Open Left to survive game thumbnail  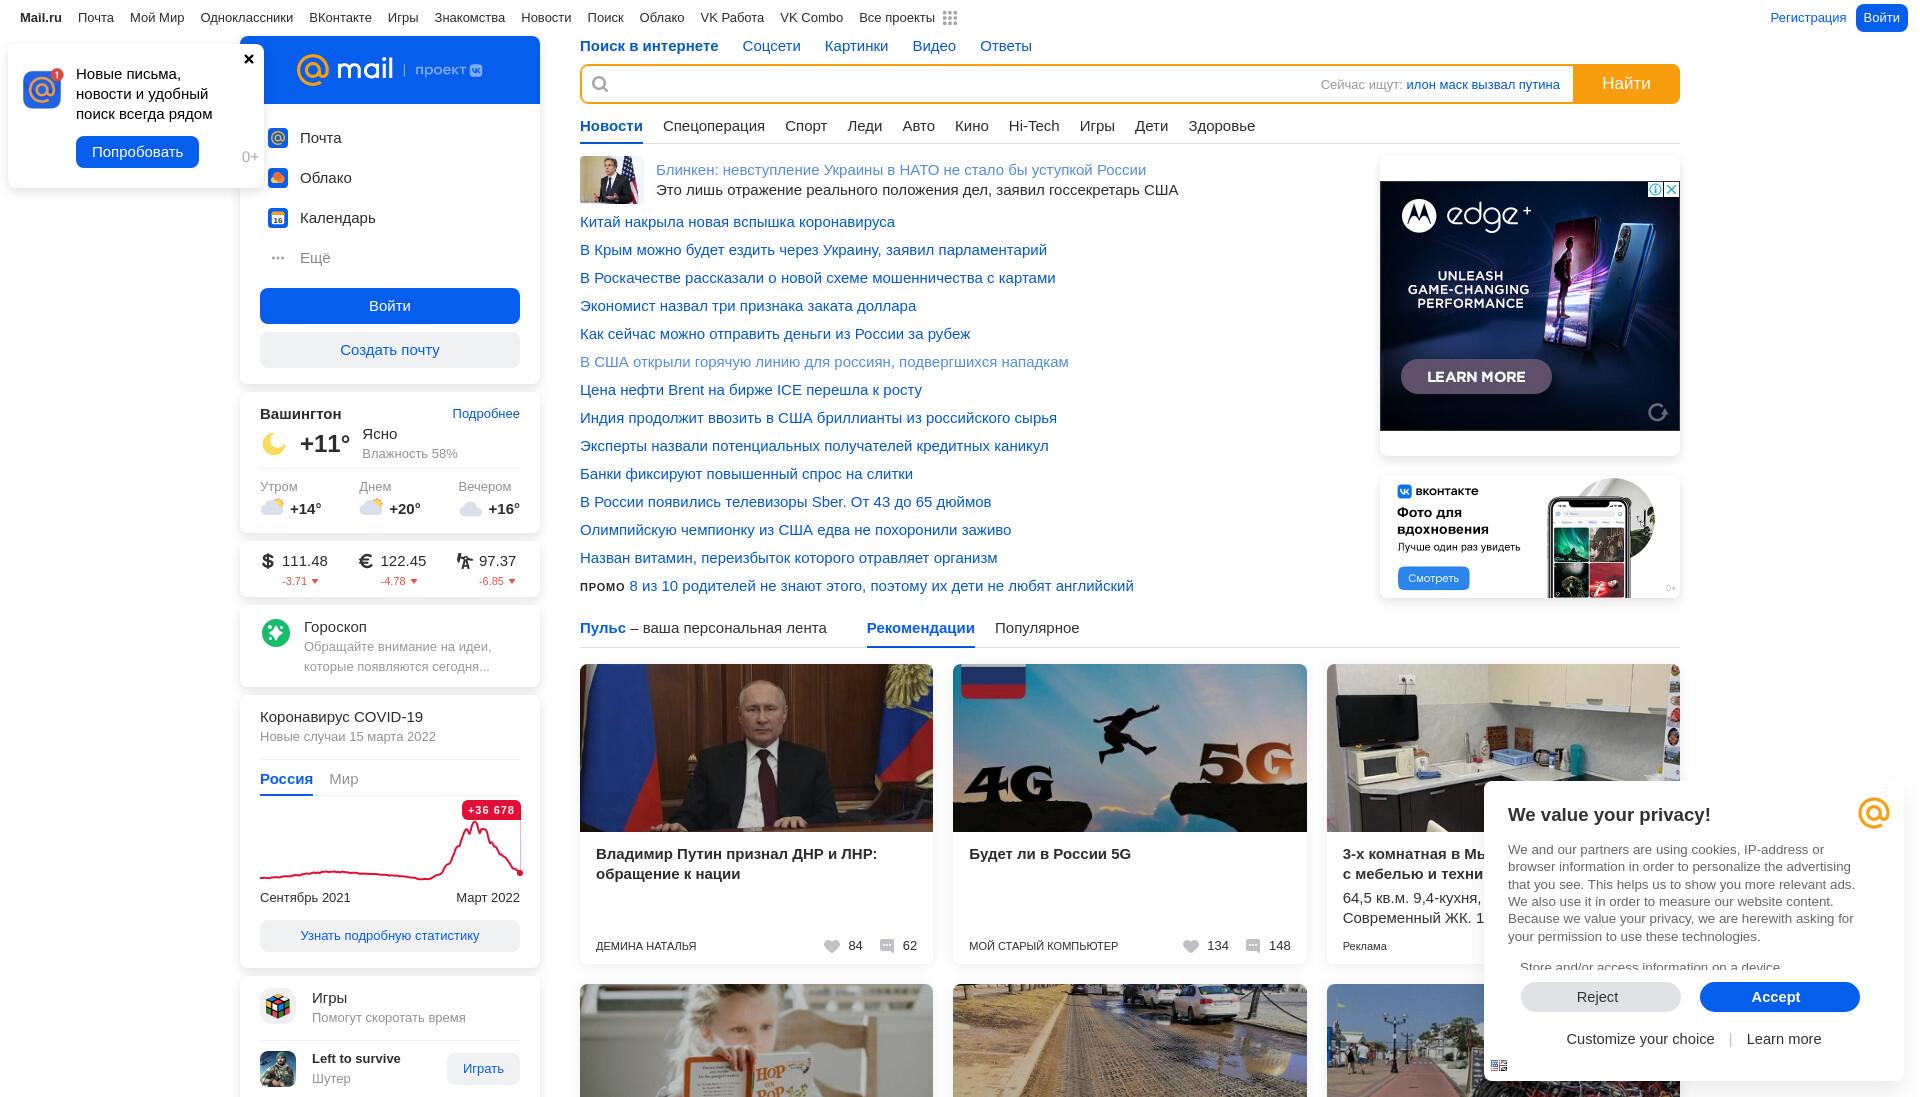(x=278, y=1069)
